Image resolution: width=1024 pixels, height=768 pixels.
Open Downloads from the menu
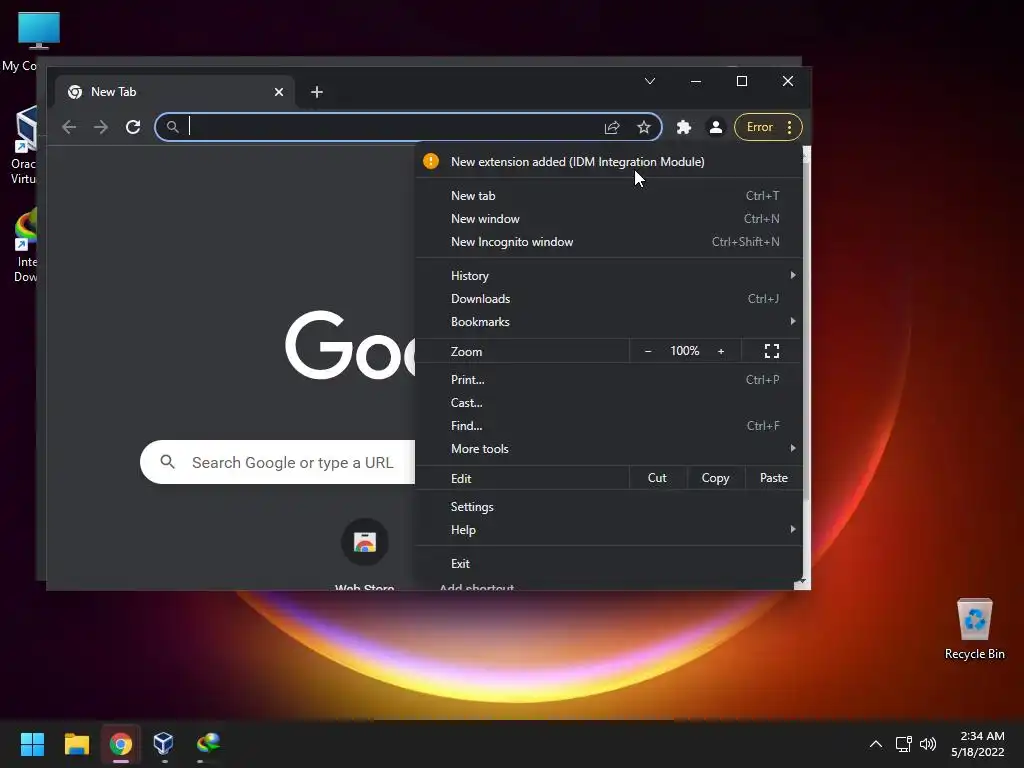coord(608,298)
